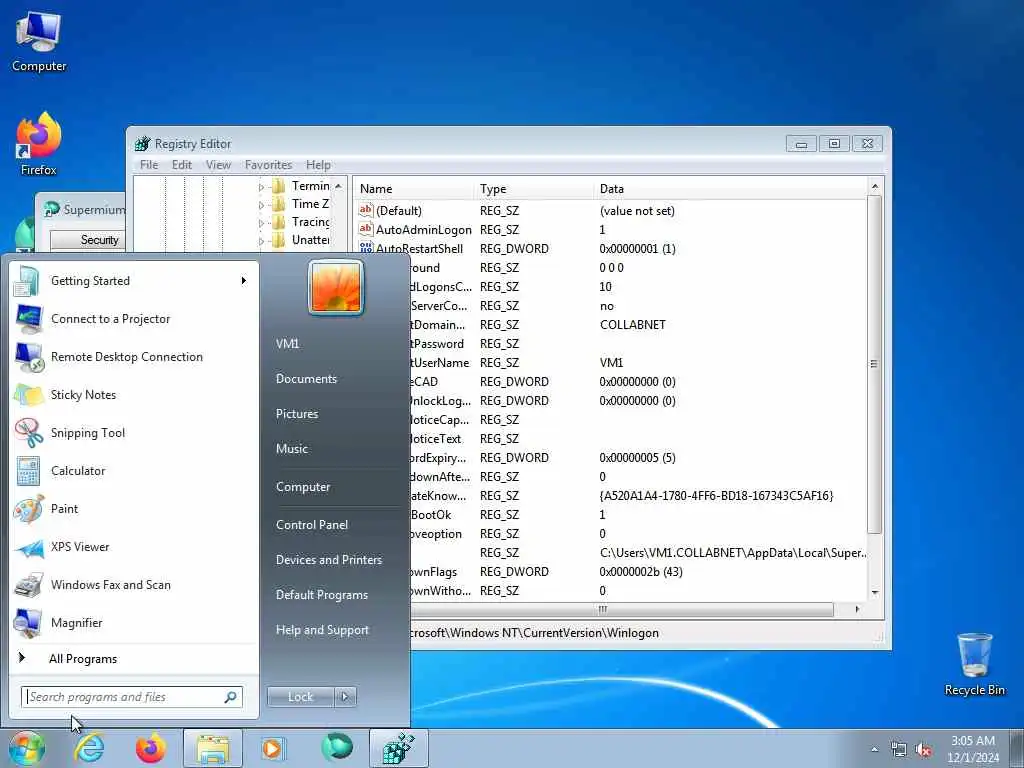Click the user account flower picture
Screen dimensions: 1024x768
point(336,287)
